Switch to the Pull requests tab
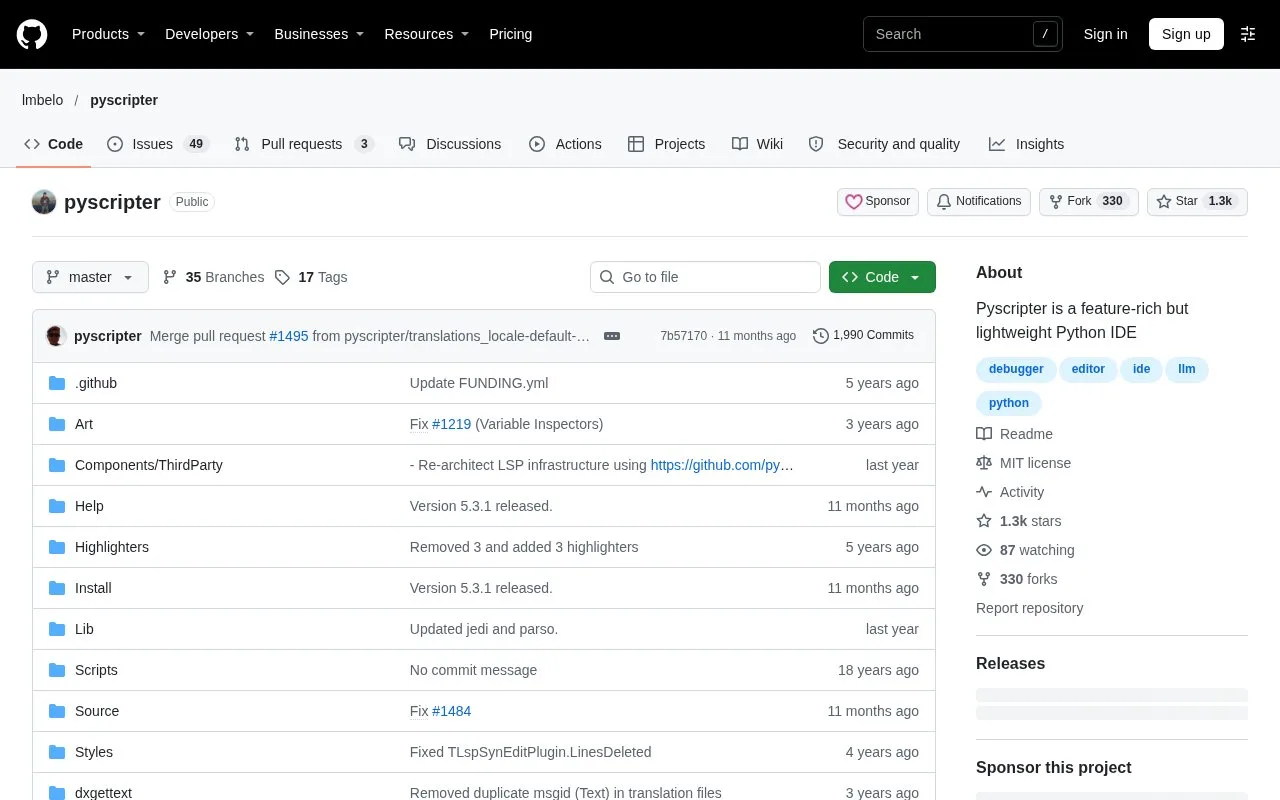The width and height of the screenshot is (1280, 800). pyautogui.click(x=304, y=144)
